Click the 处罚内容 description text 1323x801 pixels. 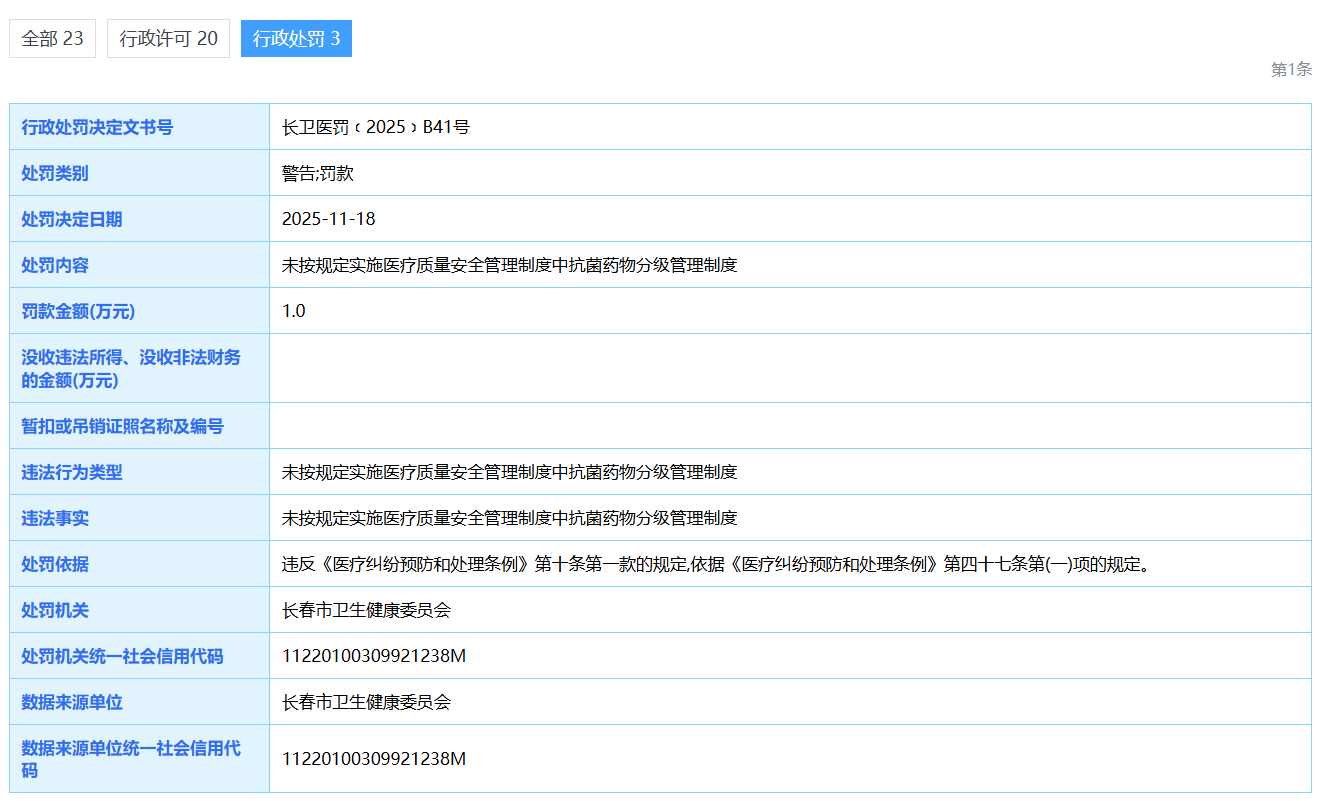click(x=509, y=265)
